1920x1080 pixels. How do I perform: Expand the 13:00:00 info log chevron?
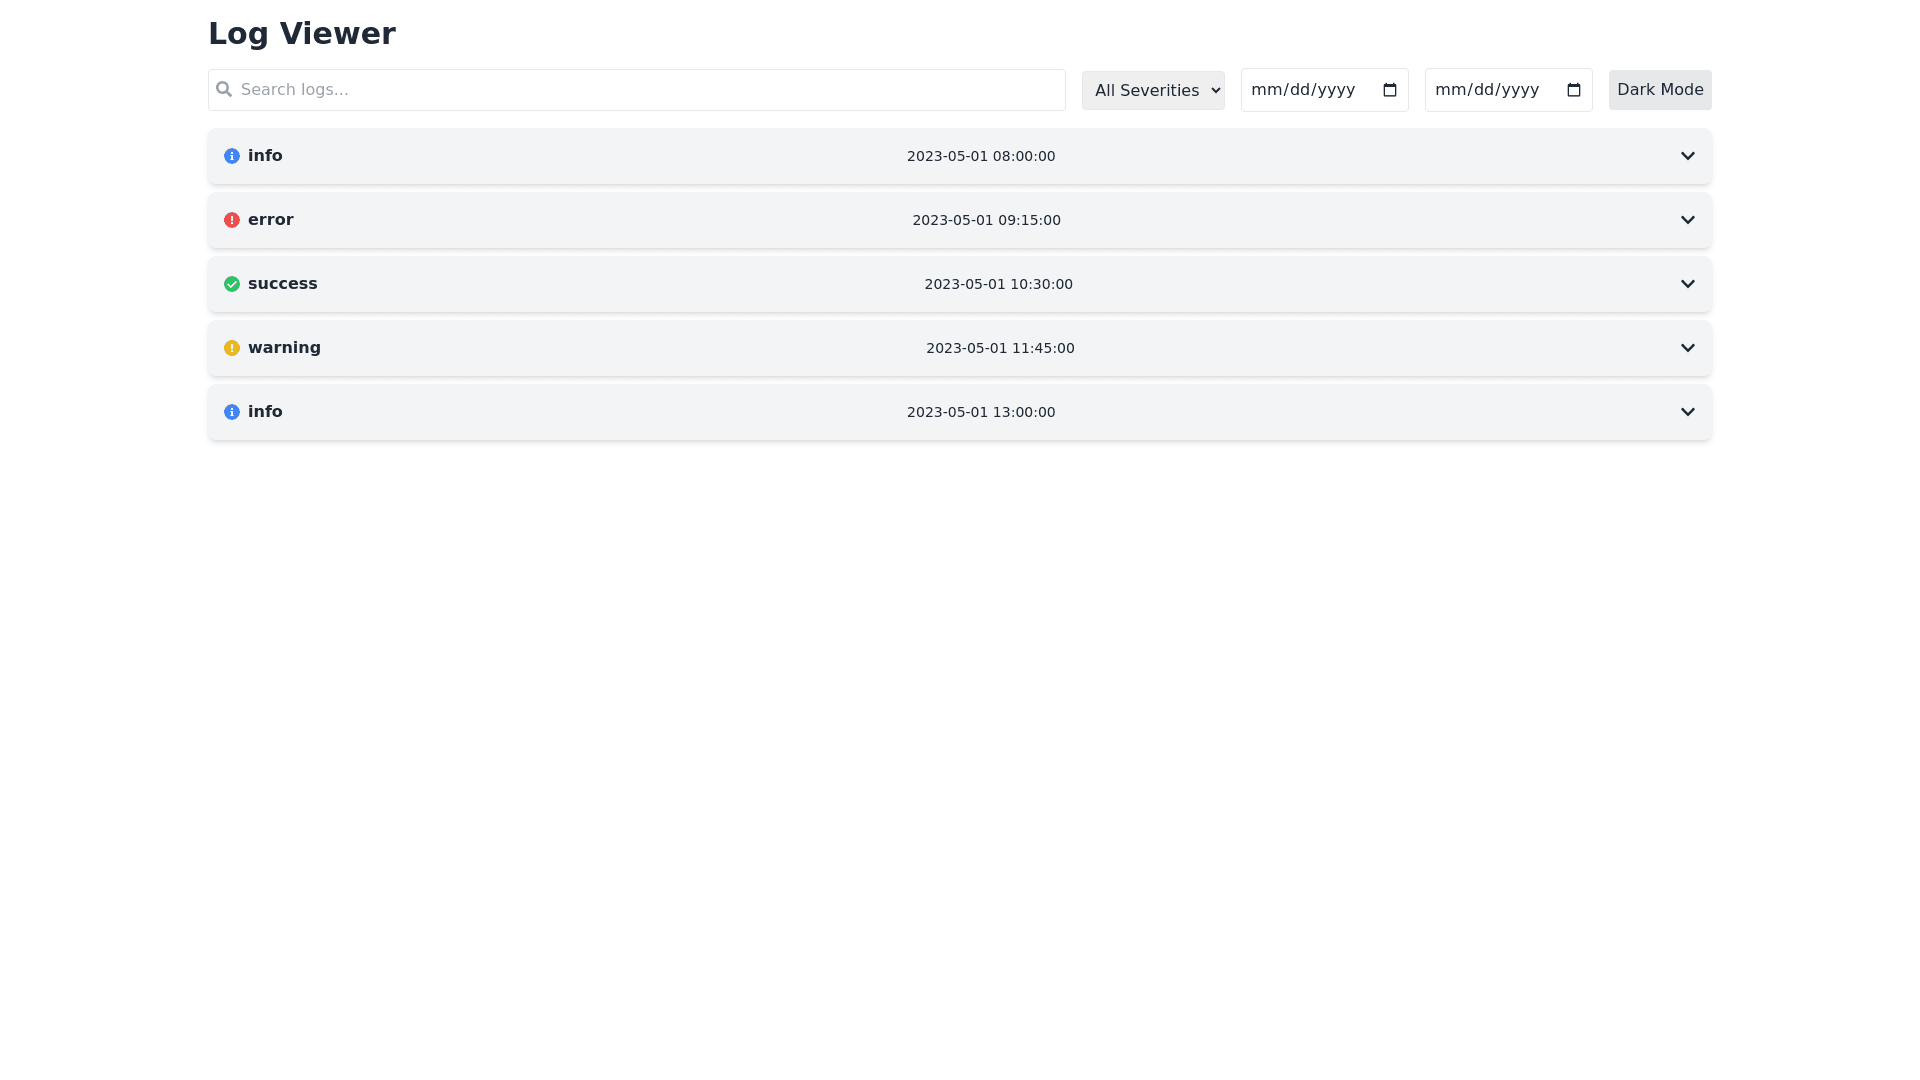[x=1687, y=412]
